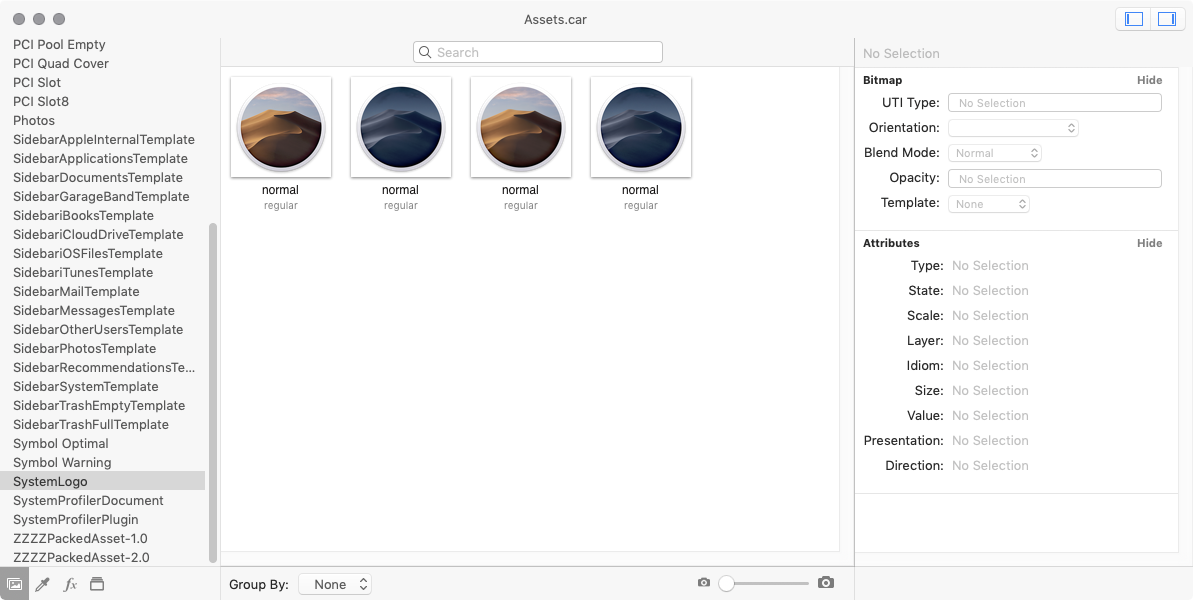1193x600 pixels.
Task: Click the Opacity field
Action: coord(1055,179)
